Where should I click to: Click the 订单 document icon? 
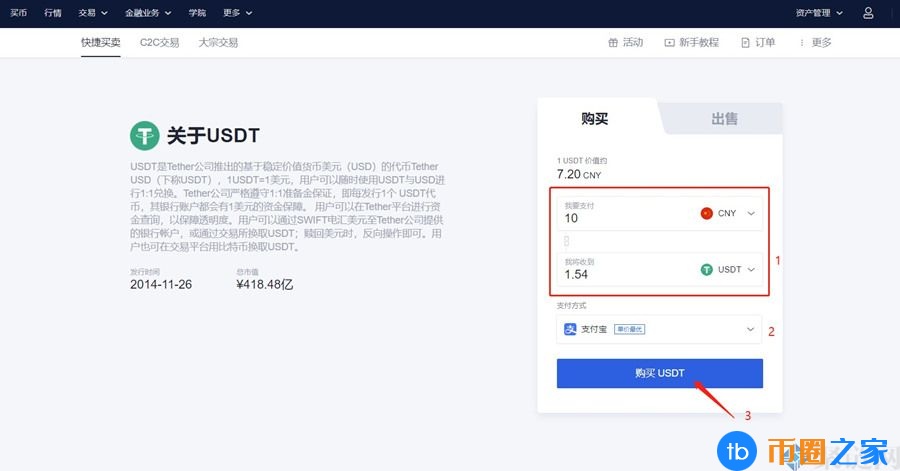(x=745, y=43)
